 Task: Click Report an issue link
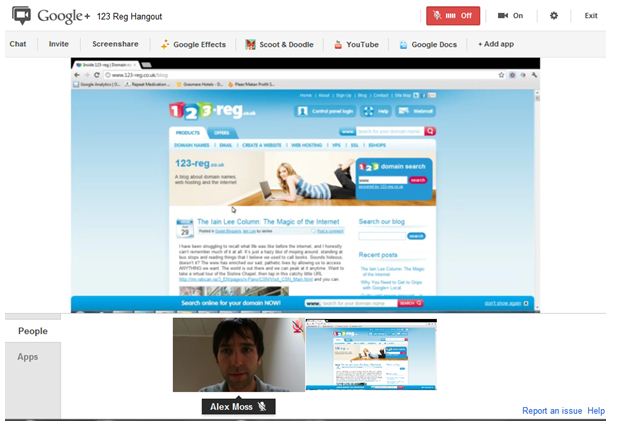552,411
